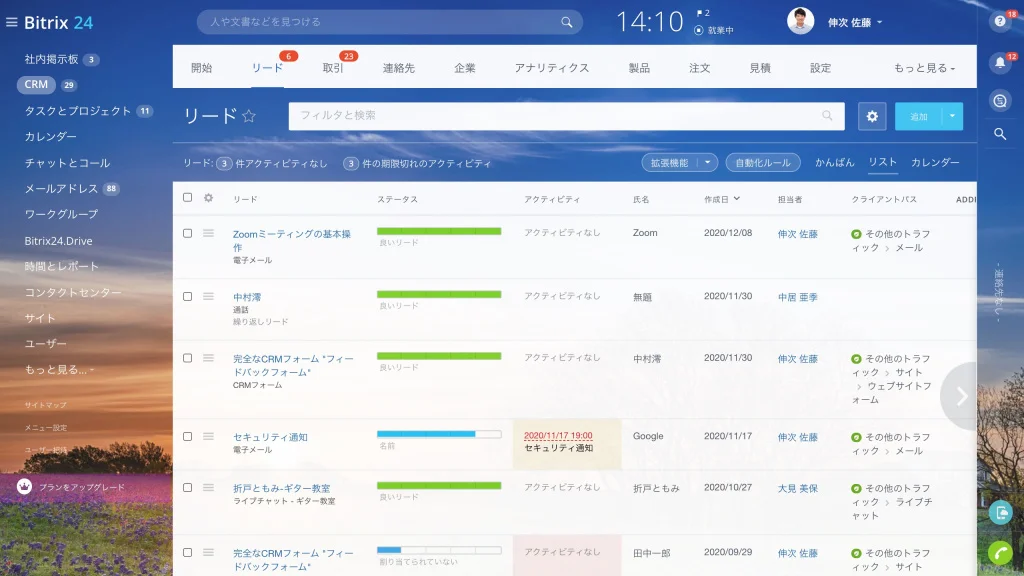Tick the checkbox for Zoomミーティングの基本操作 lead
This screenshot has width=1024, height=576.
tap(187, 233)
